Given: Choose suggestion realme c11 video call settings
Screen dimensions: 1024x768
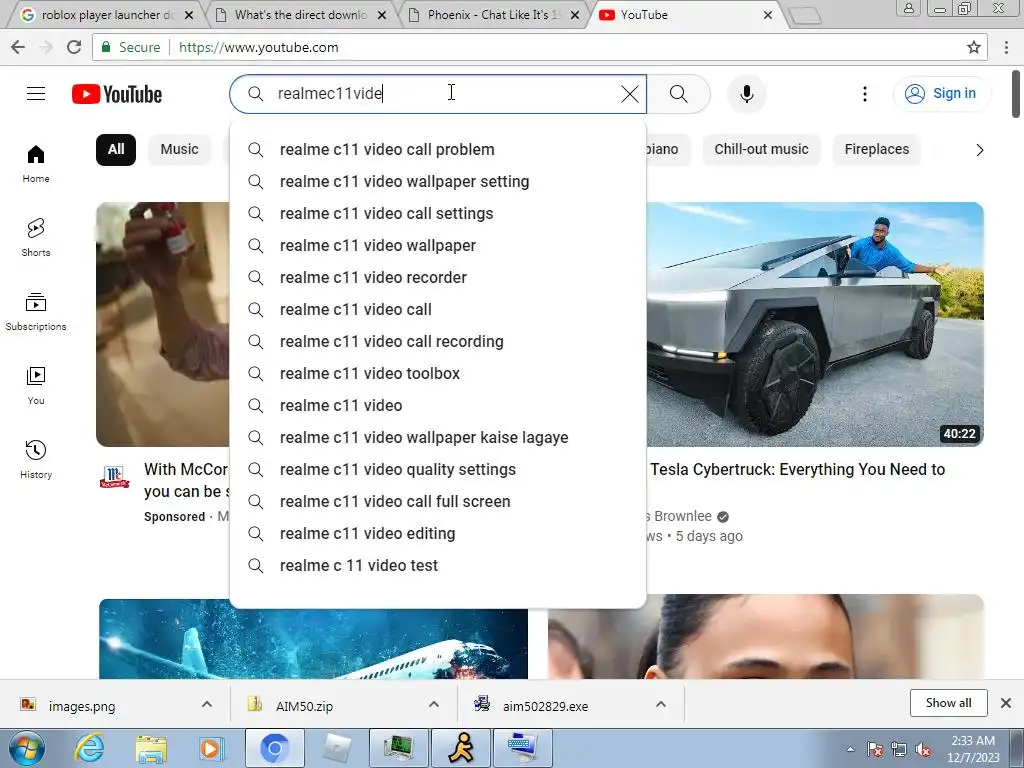Looking at the screenshot, I should coord(438,214).
